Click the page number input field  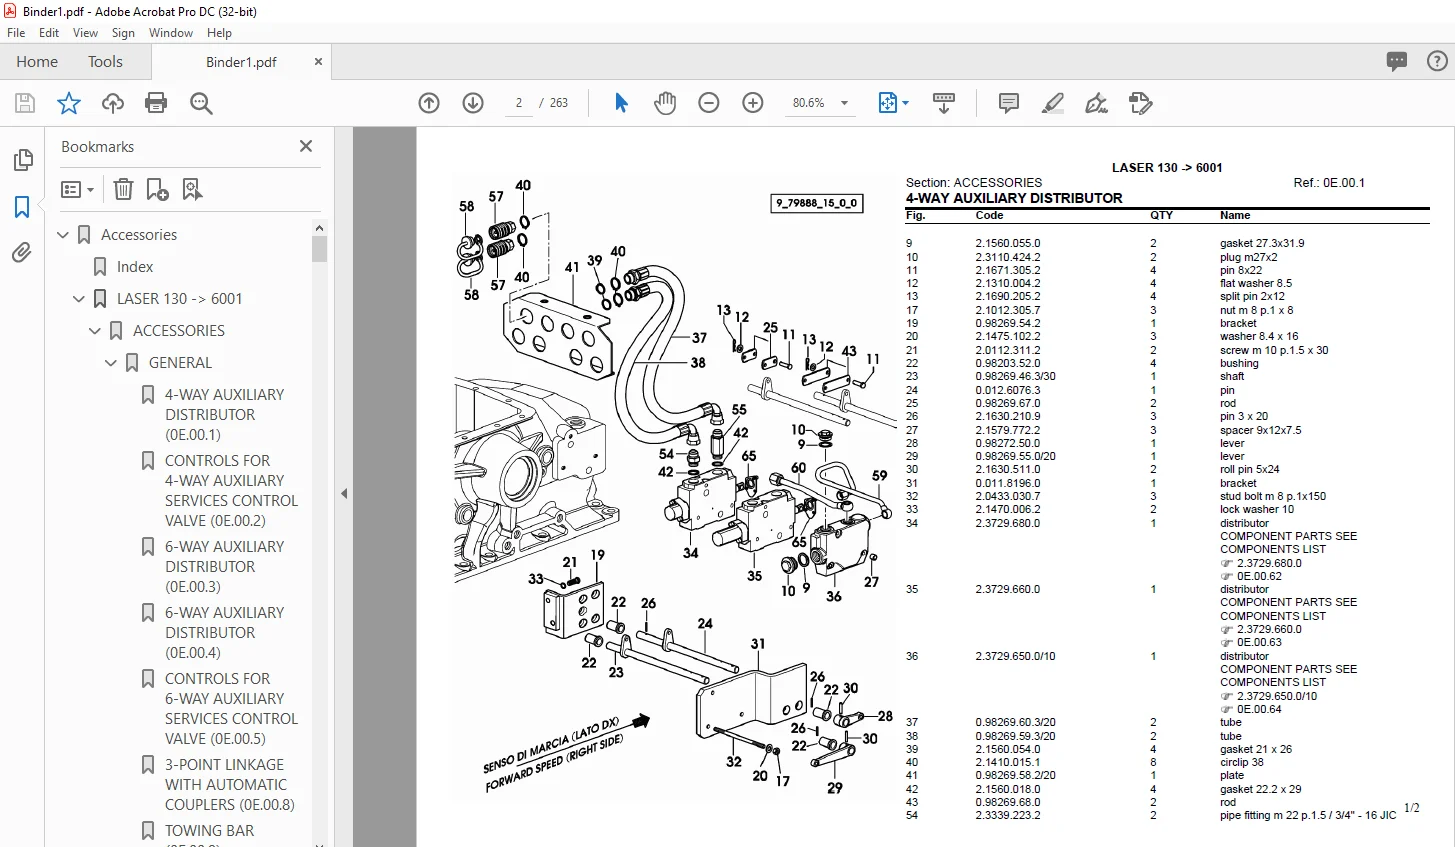click(519, 103)
